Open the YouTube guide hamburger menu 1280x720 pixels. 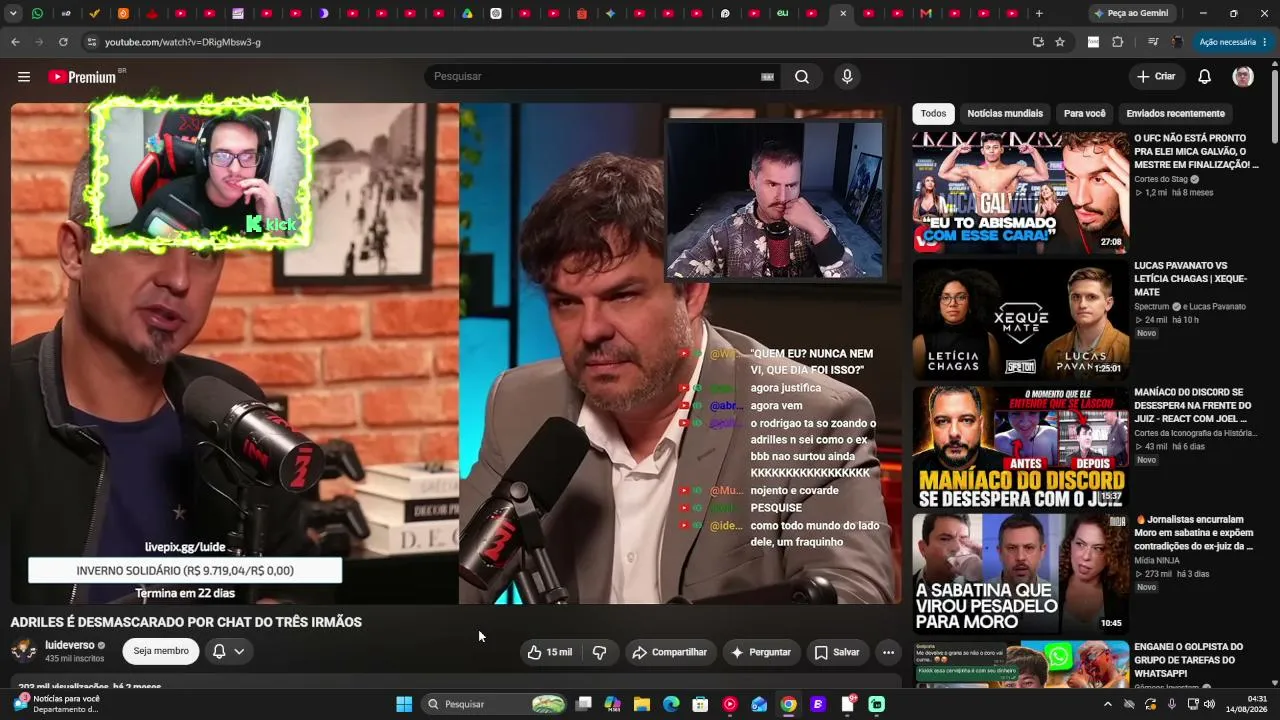click(24, 77)
